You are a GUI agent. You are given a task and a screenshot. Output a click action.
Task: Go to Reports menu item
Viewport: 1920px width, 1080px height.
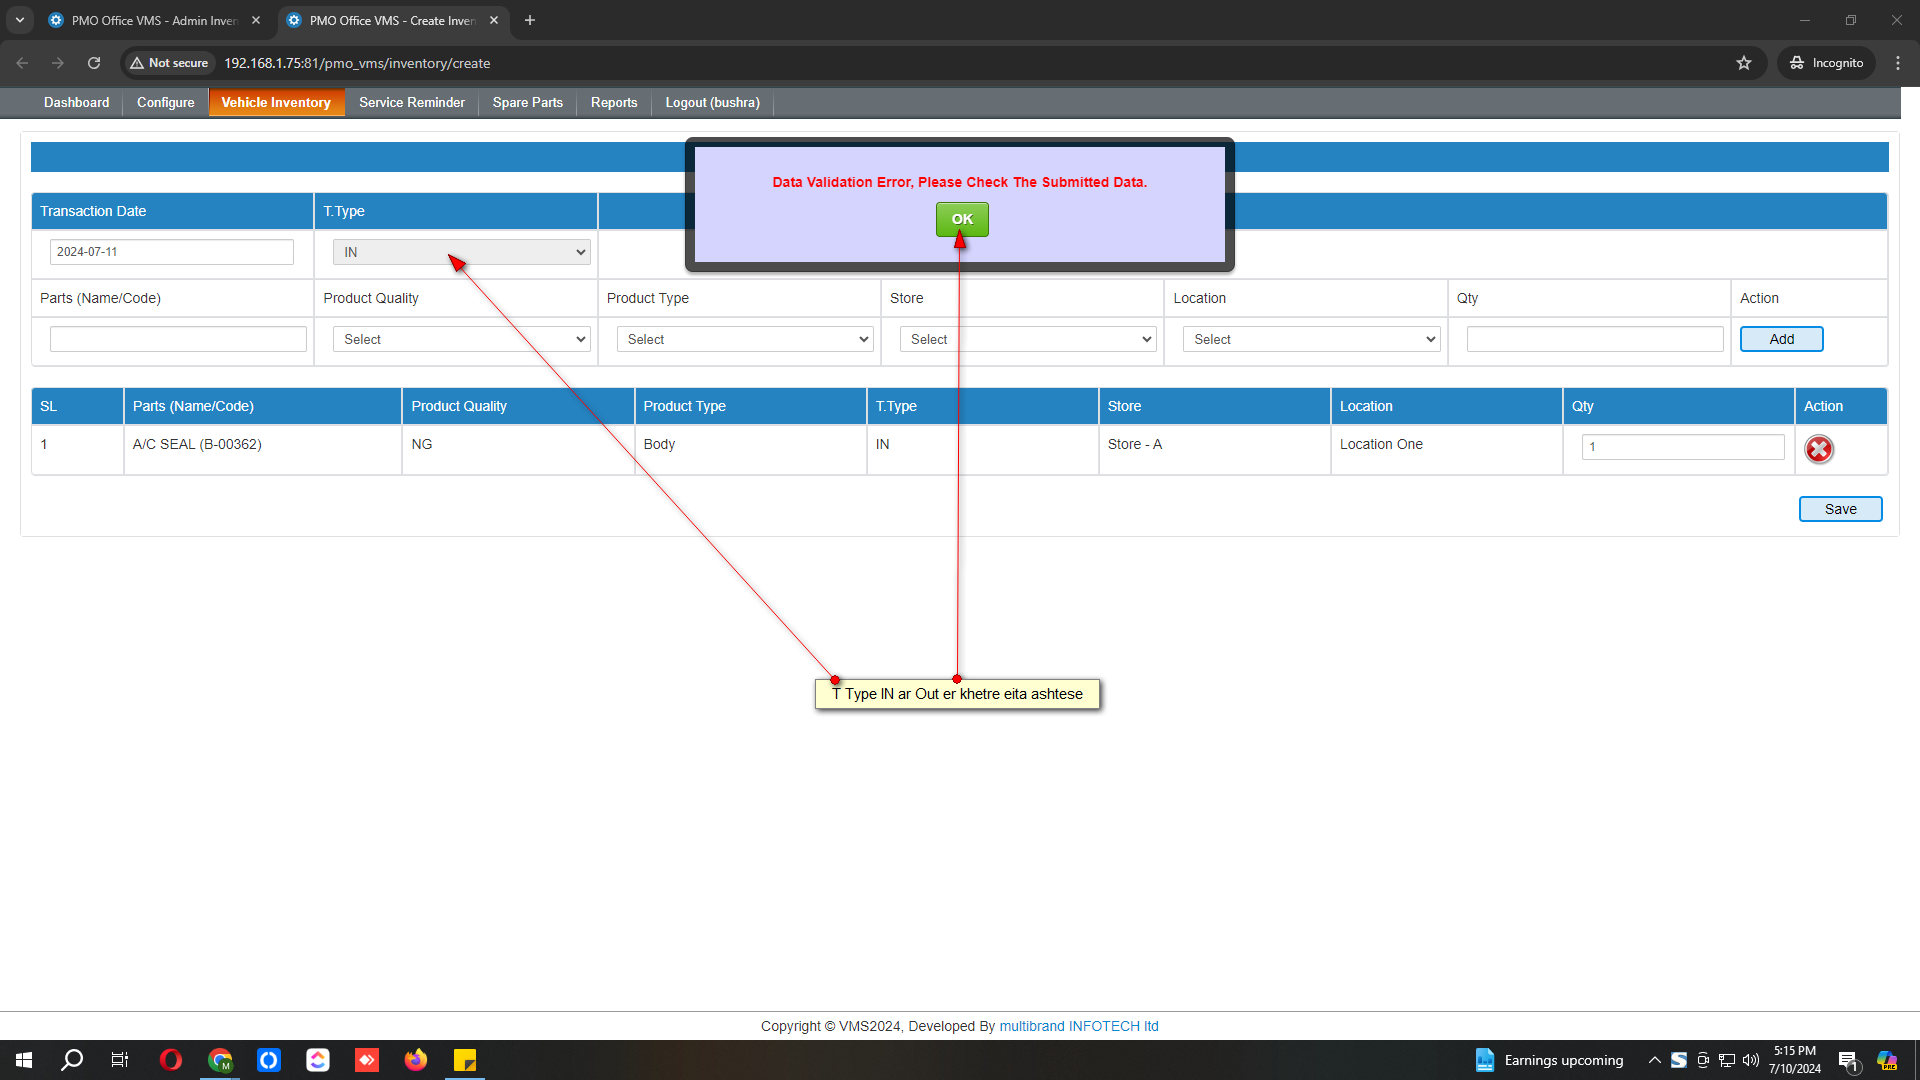click(613, 102)
